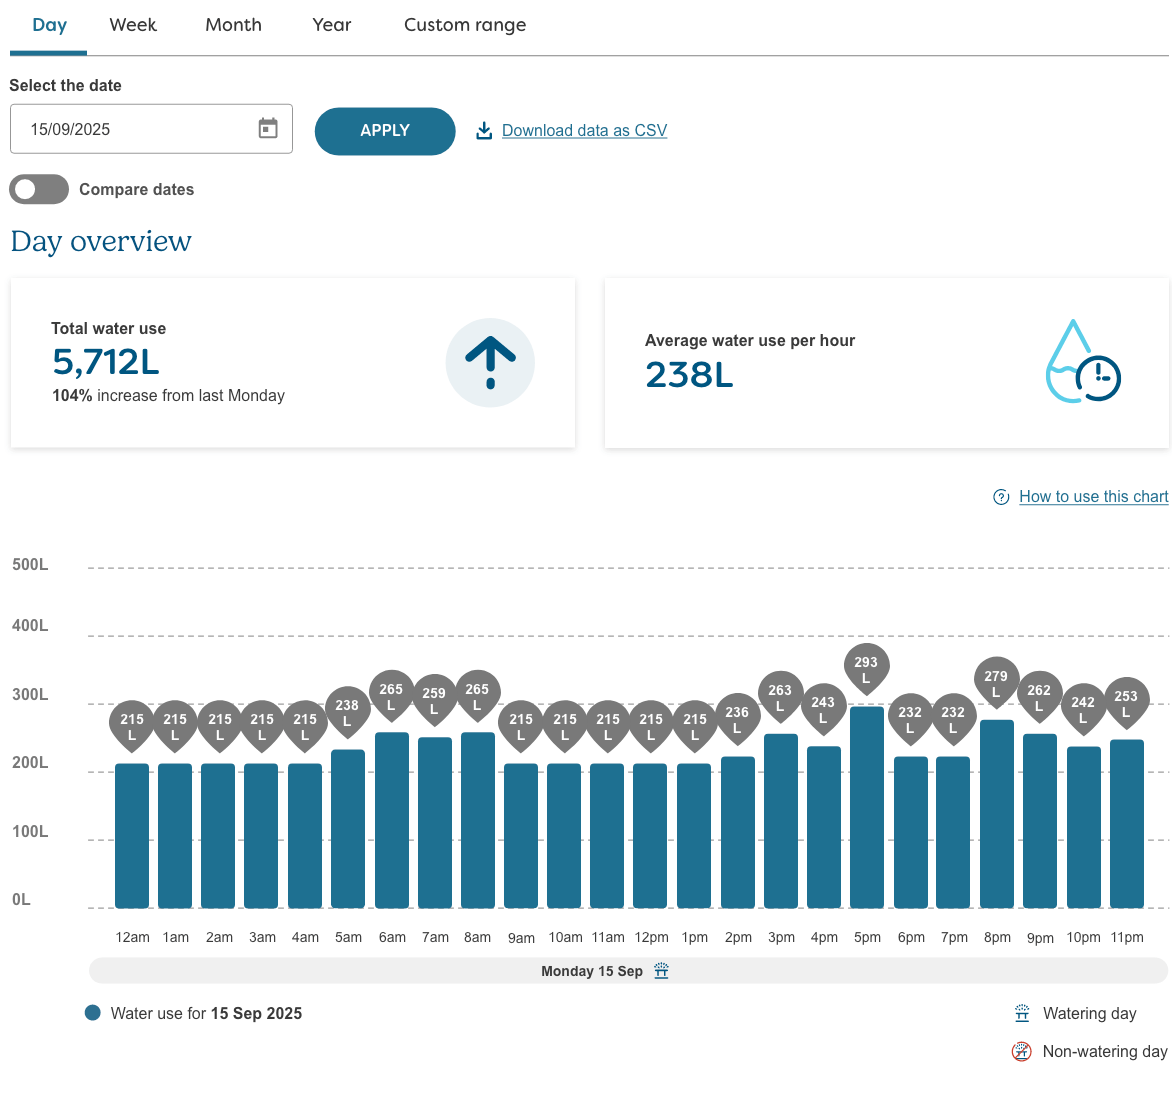Click the blue legend dot for 15 Sep 2025

coord(92,1012)
